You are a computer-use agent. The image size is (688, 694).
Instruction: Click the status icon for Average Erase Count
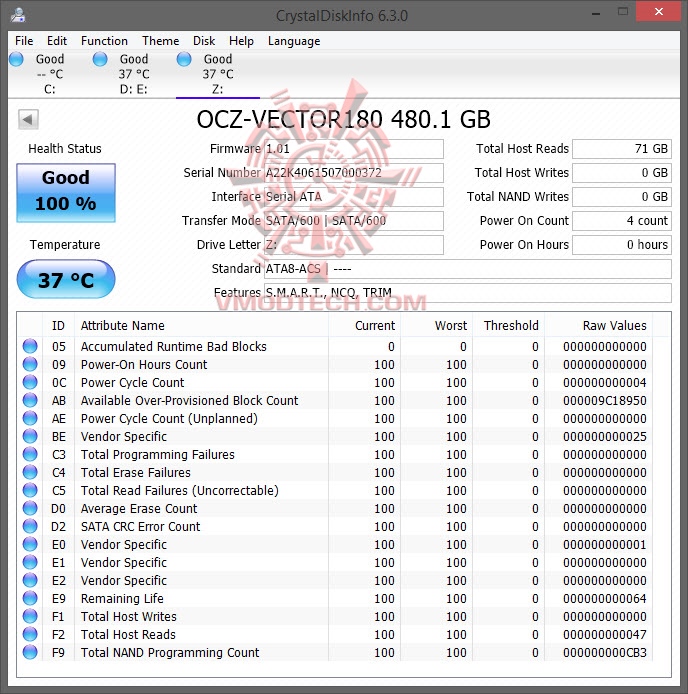pyautogui.click(x=30, y=508)
